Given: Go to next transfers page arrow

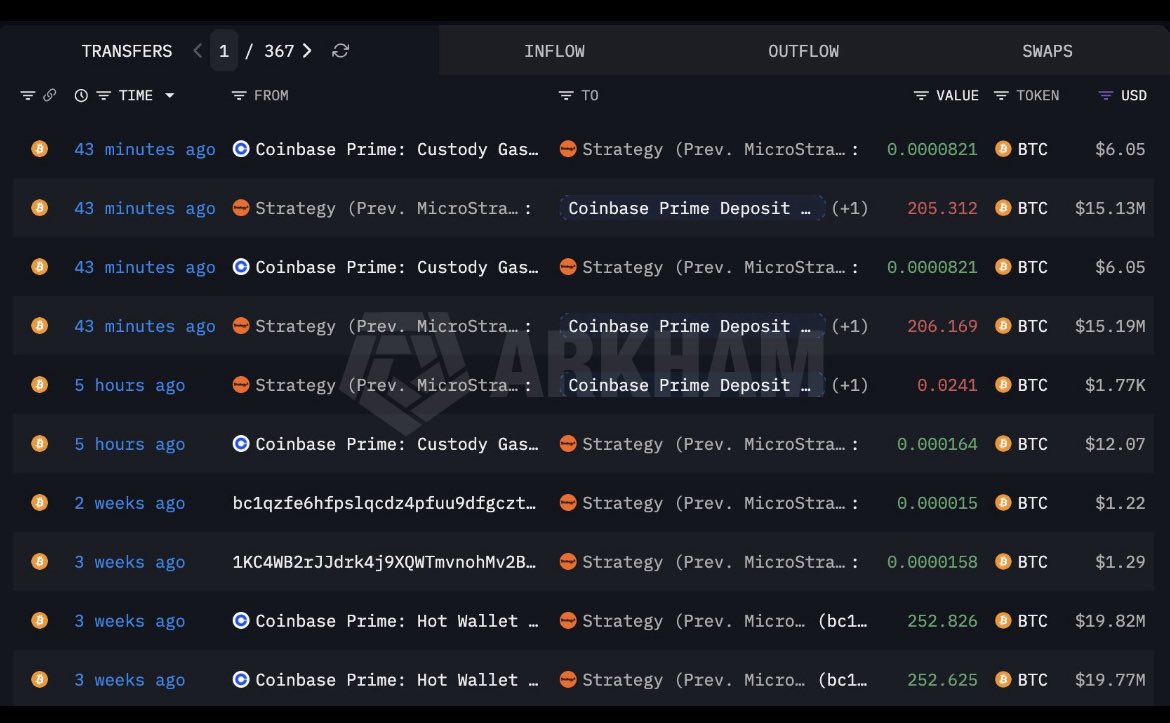Looking at the screenshot, I should [307, 51].
